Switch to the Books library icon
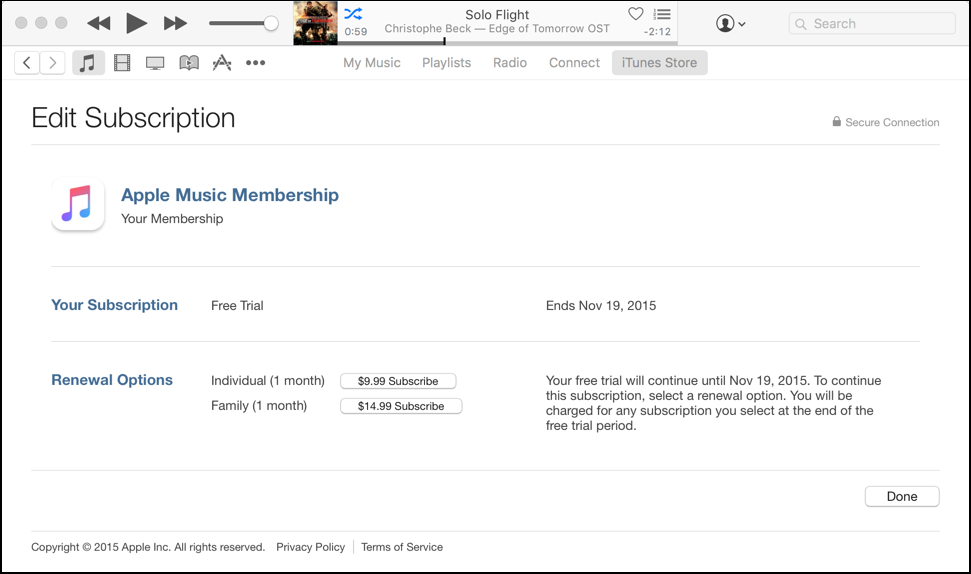Viewport: 971px width, 574px height. click(x=189, y=63)
